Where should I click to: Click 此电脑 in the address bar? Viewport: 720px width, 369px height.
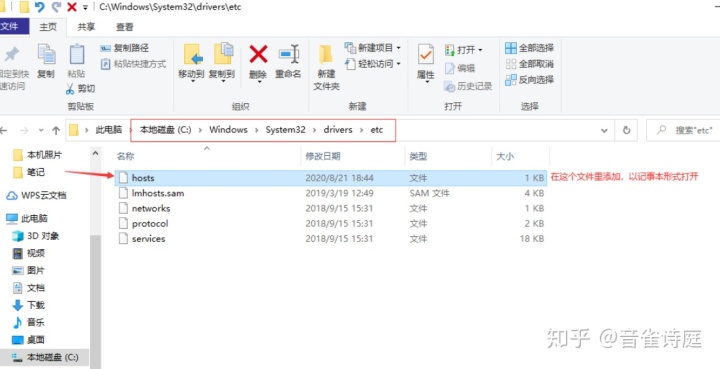pos(108,130)
